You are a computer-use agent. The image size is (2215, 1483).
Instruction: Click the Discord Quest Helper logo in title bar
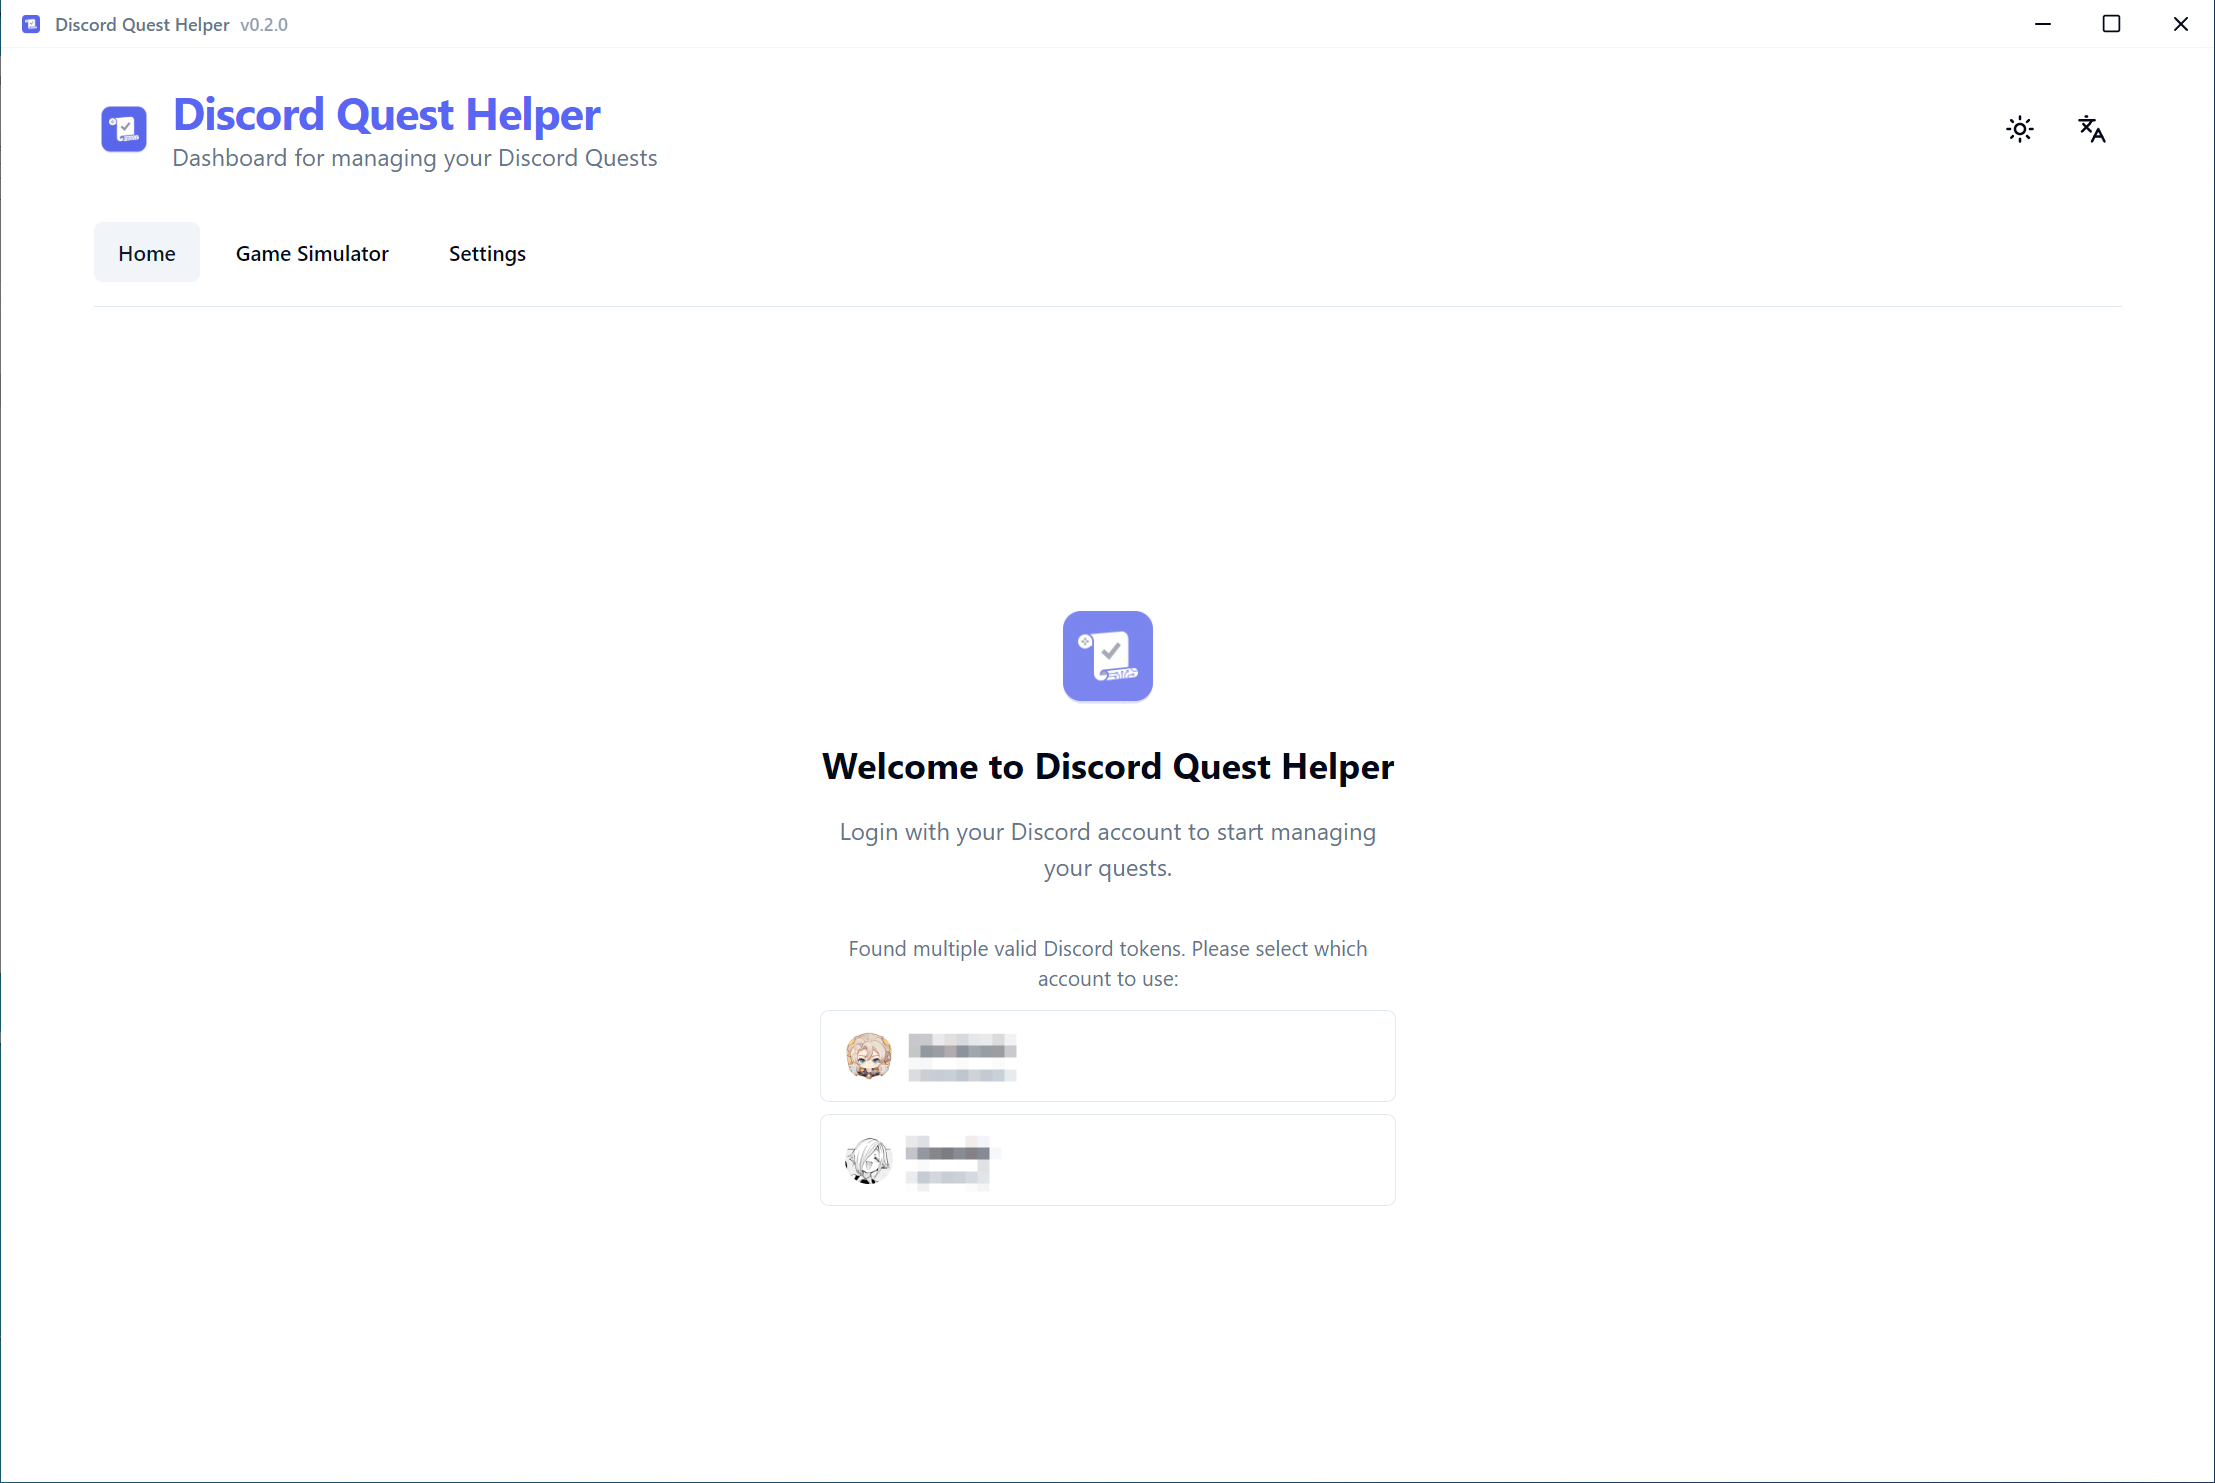(x=30, y=23)
